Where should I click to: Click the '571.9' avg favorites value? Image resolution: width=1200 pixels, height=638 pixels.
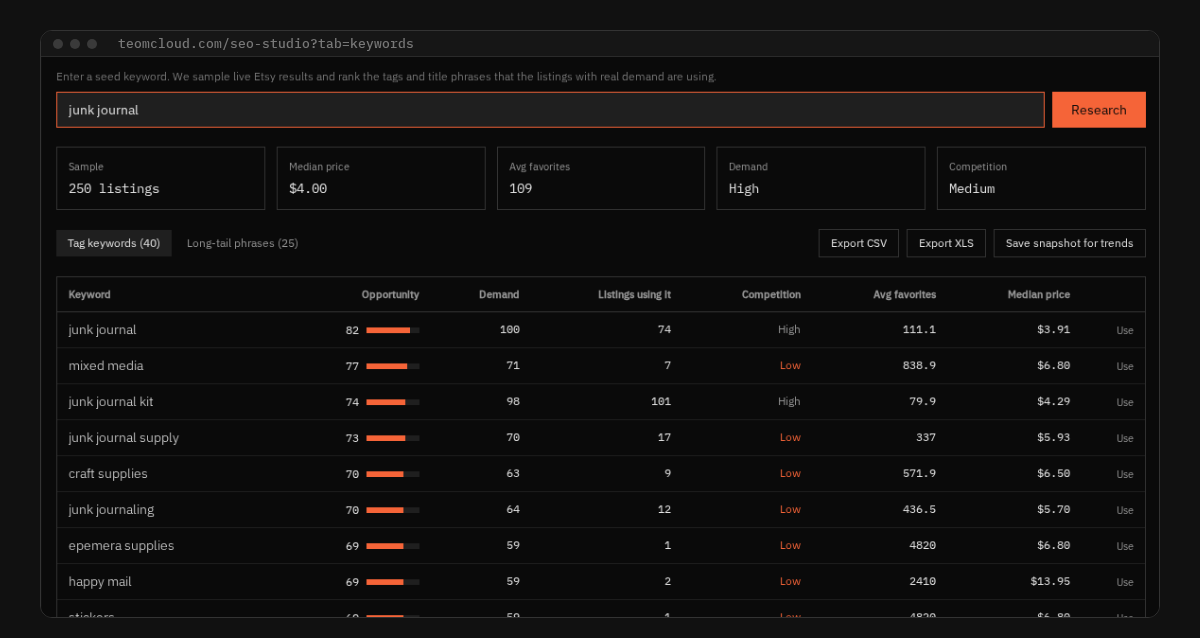(919, 474)
